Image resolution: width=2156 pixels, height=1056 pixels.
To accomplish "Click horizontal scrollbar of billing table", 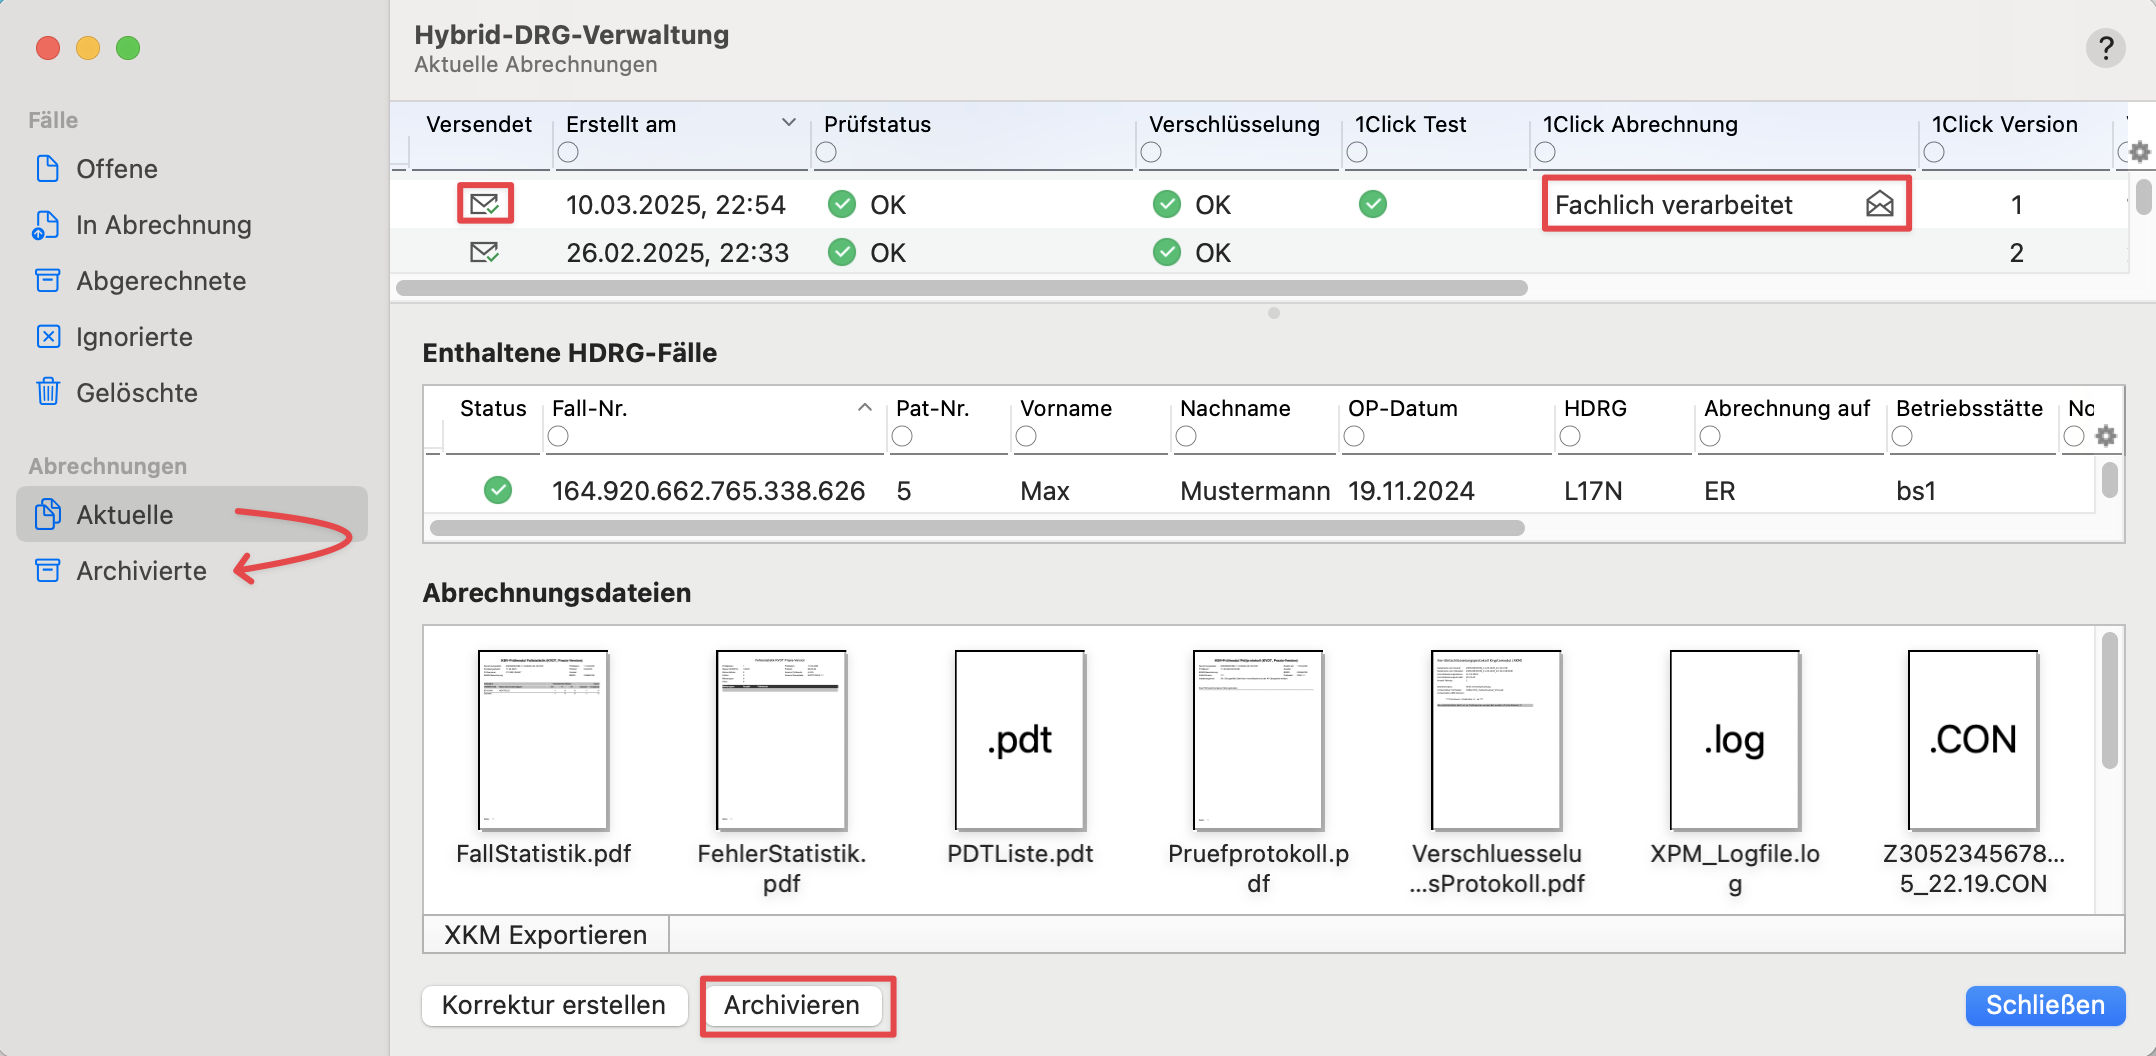I will click(x=962, y=288).
